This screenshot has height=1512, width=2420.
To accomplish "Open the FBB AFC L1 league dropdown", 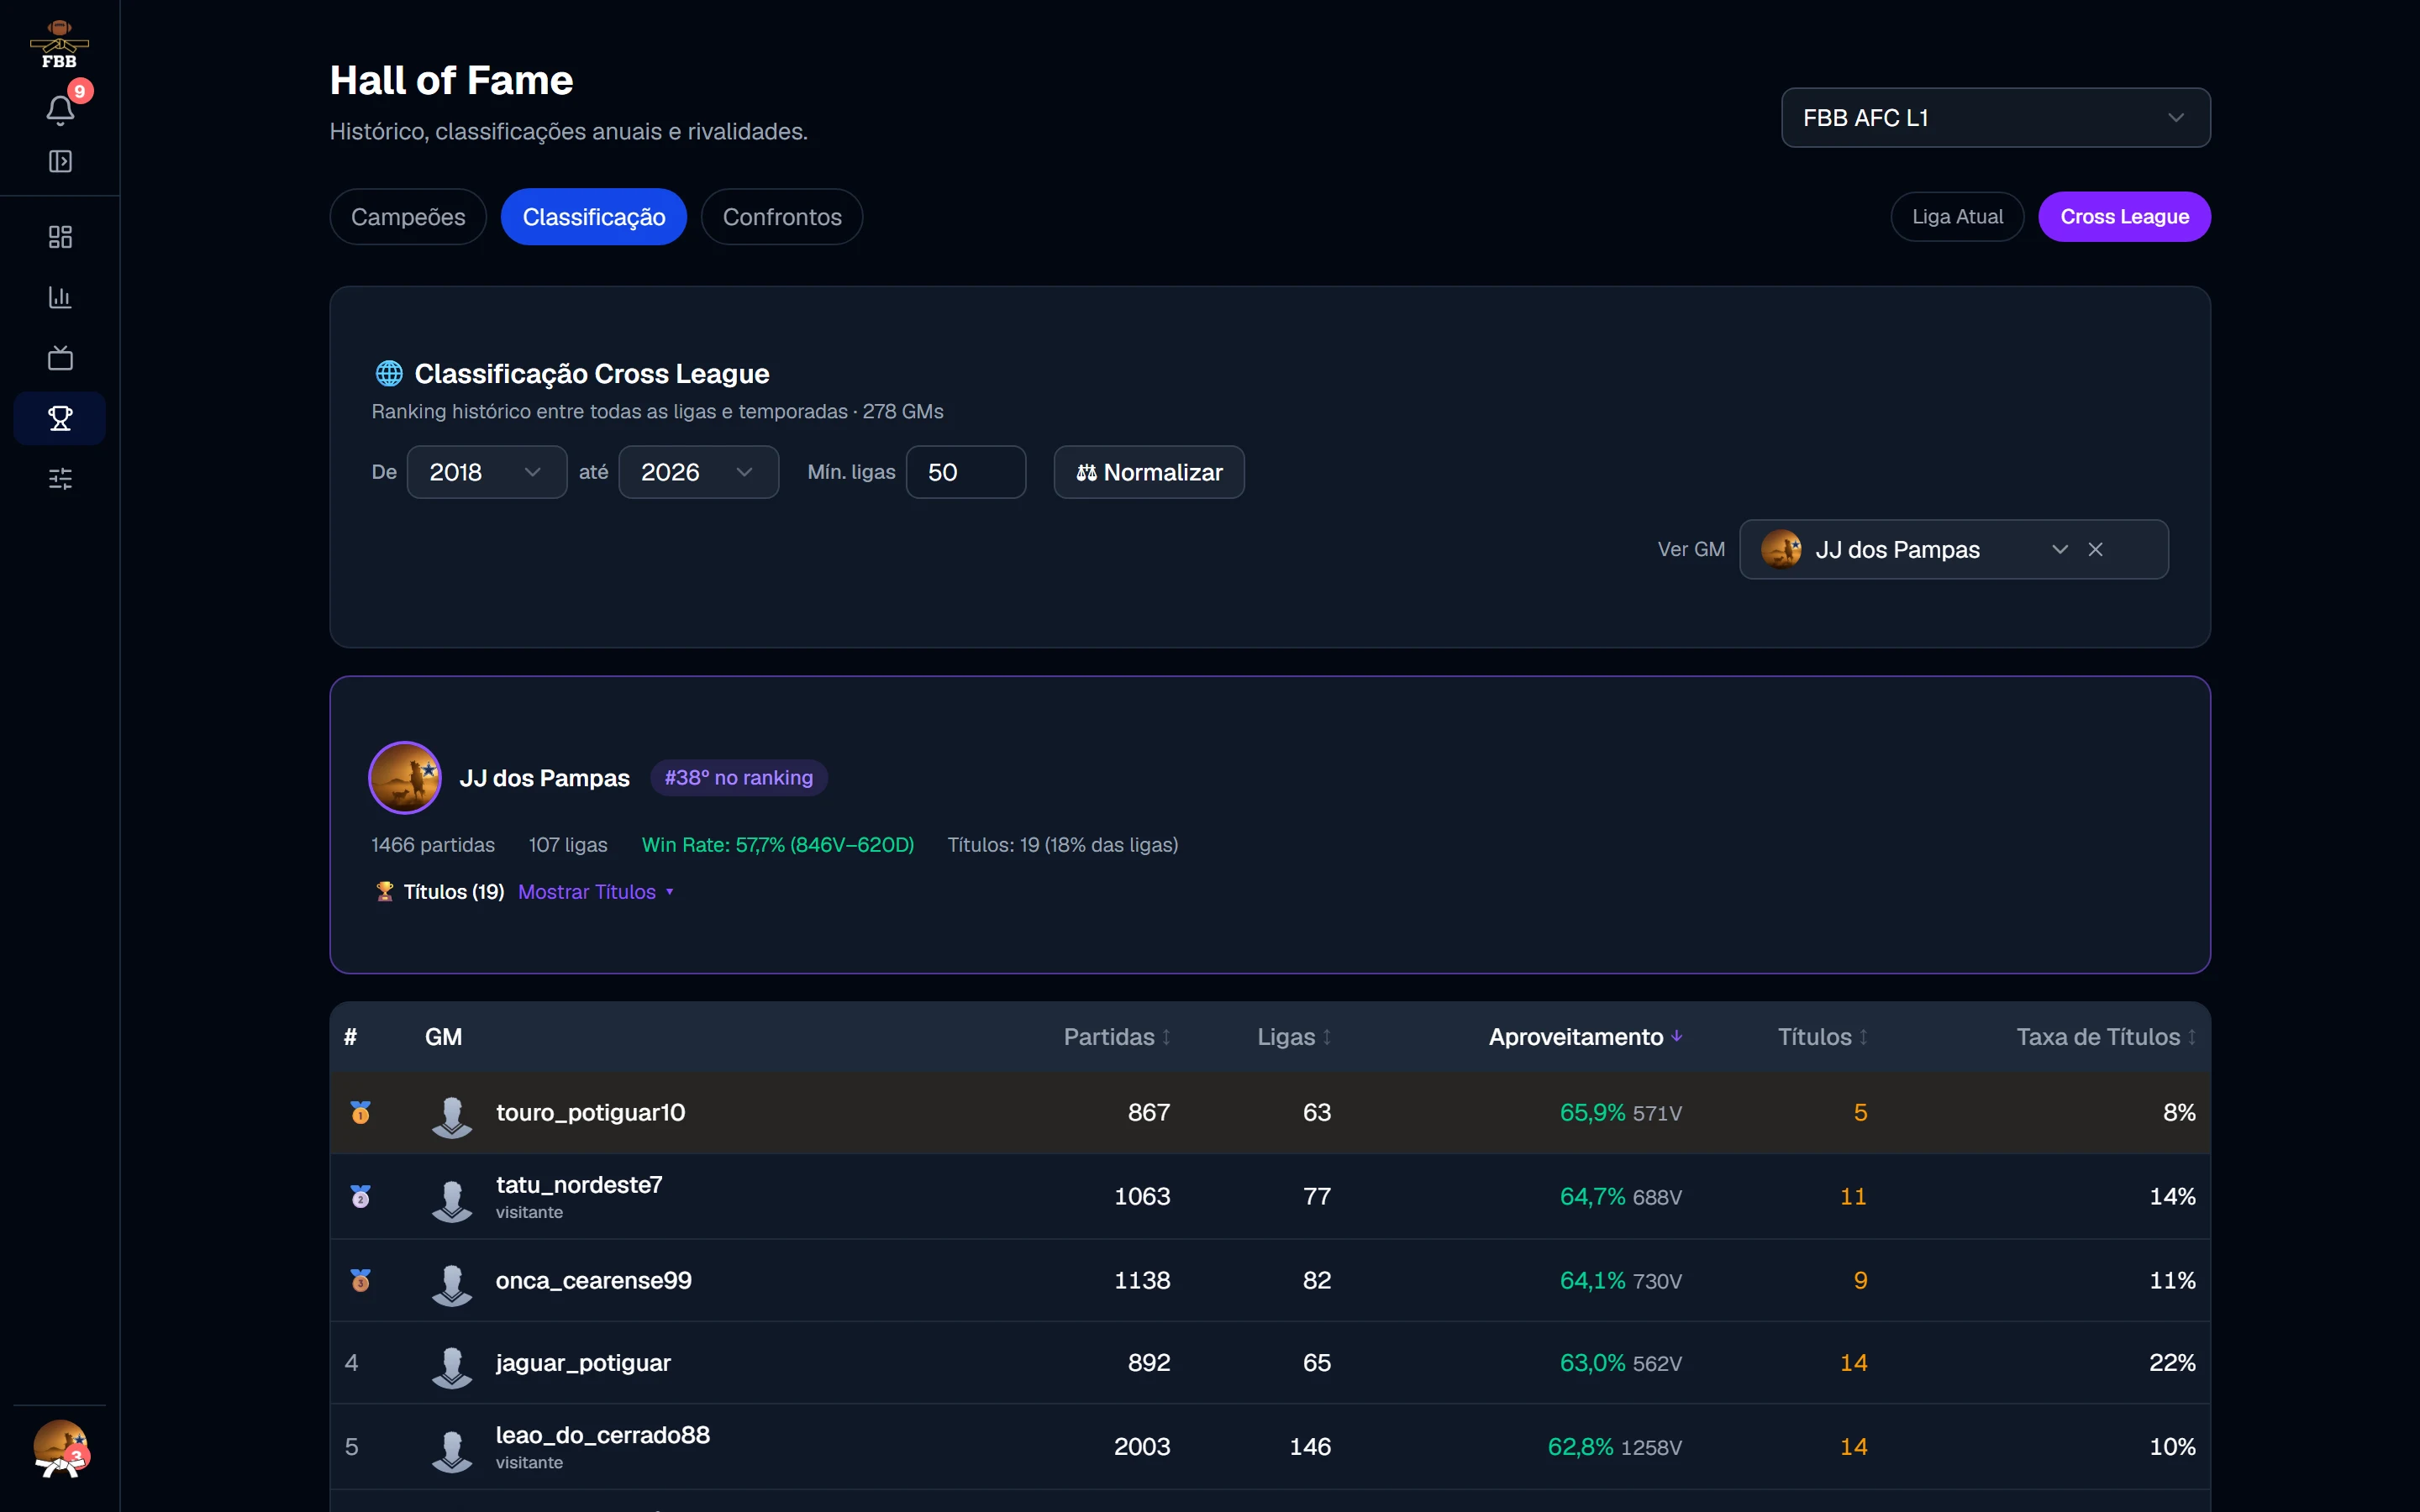I will coord(1995,118).
